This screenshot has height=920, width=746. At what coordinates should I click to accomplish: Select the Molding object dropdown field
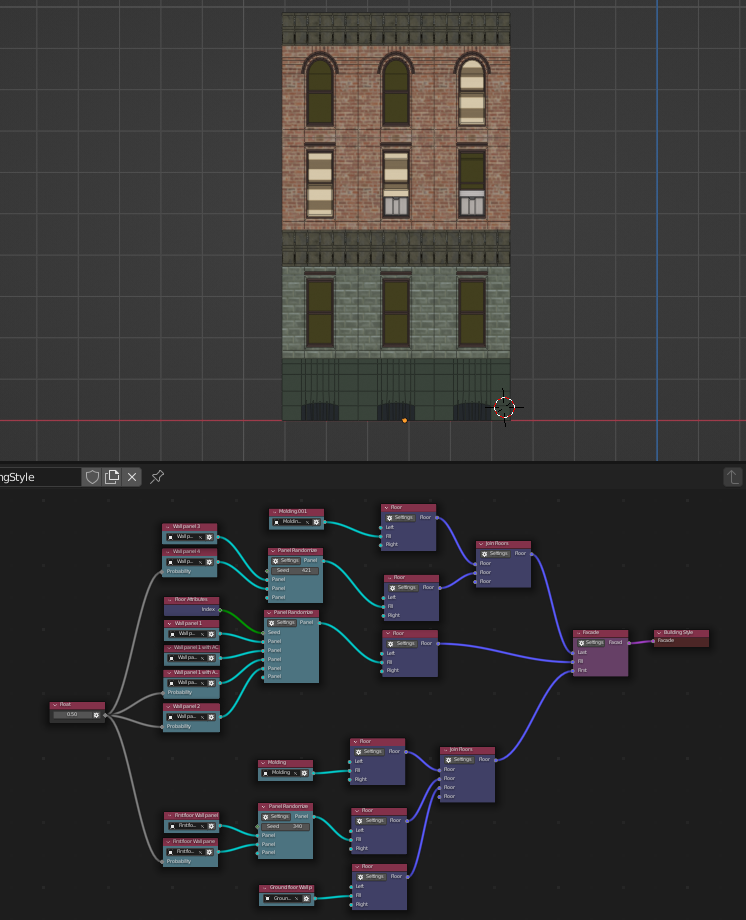point(281,773)
